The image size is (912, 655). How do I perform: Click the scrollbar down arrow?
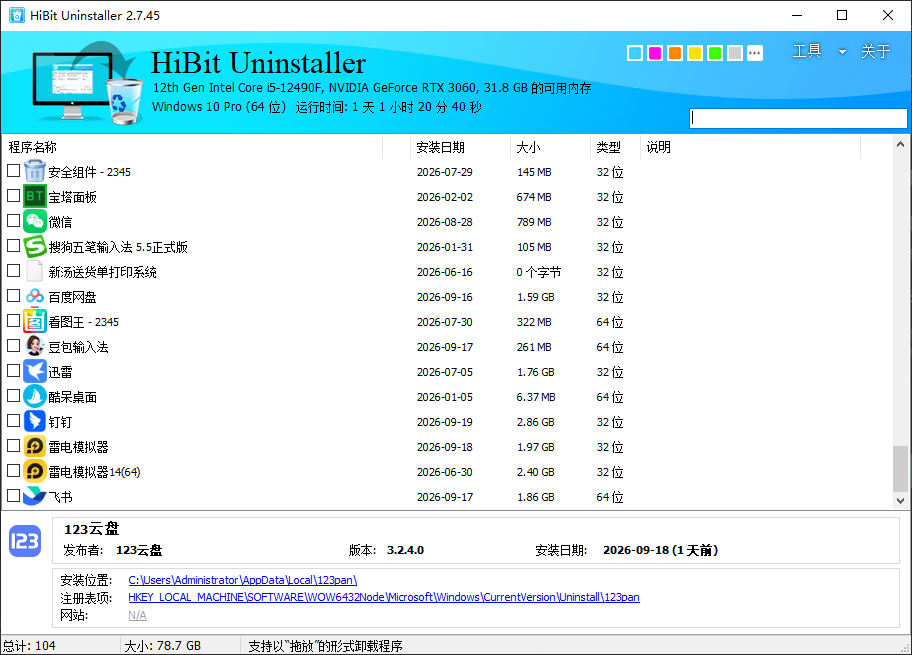(900, 500)
